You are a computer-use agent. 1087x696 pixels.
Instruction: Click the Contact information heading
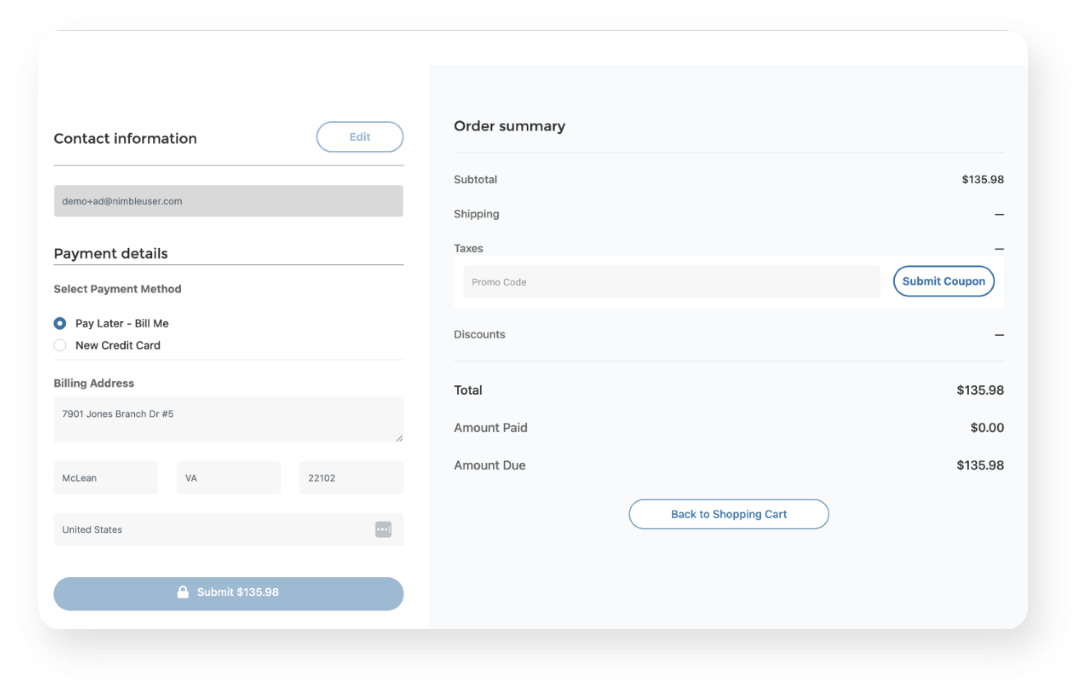click(125, 138)
